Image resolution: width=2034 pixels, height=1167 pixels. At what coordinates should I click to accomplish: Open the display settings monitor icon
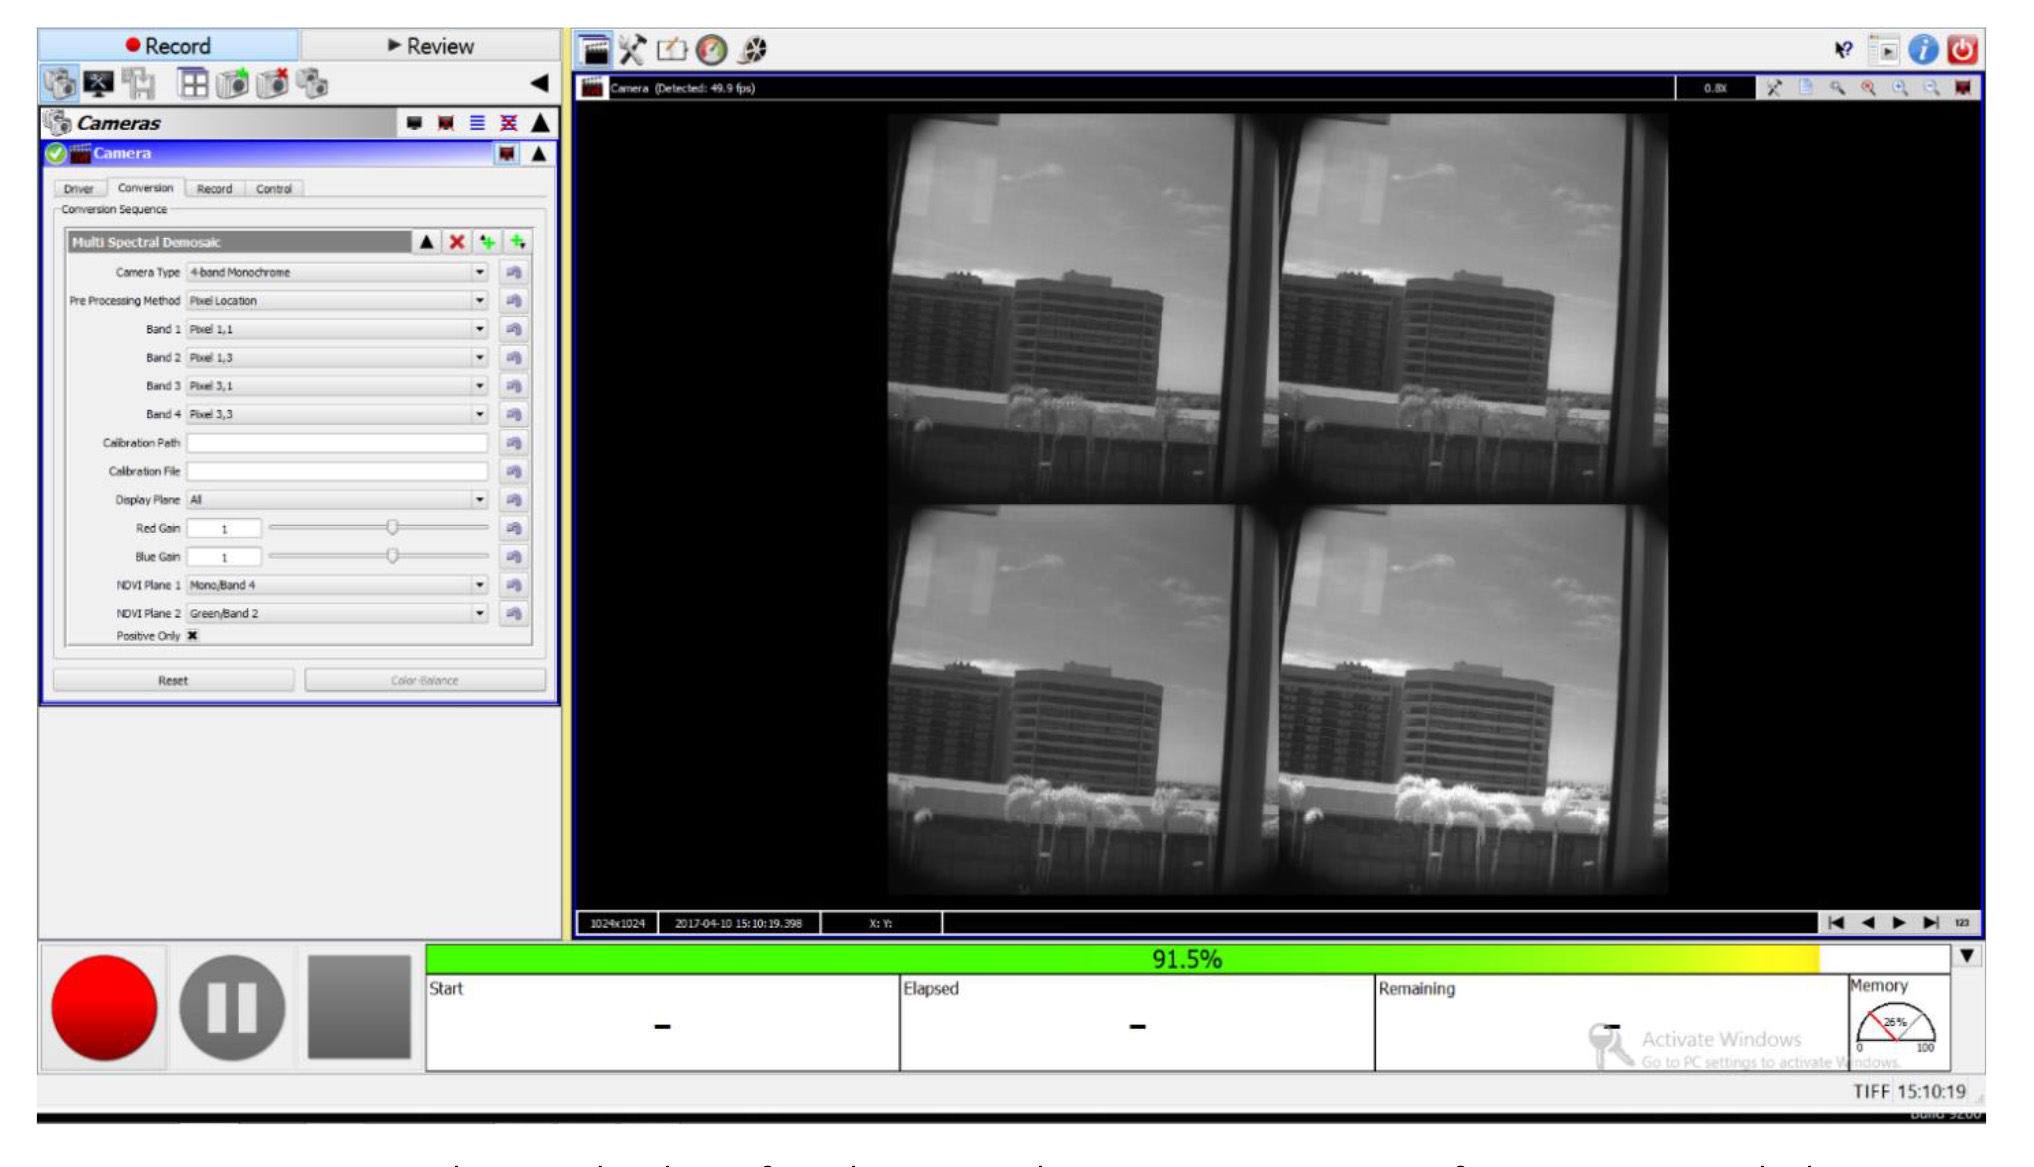pyautogui.click(x=98, y=84)
